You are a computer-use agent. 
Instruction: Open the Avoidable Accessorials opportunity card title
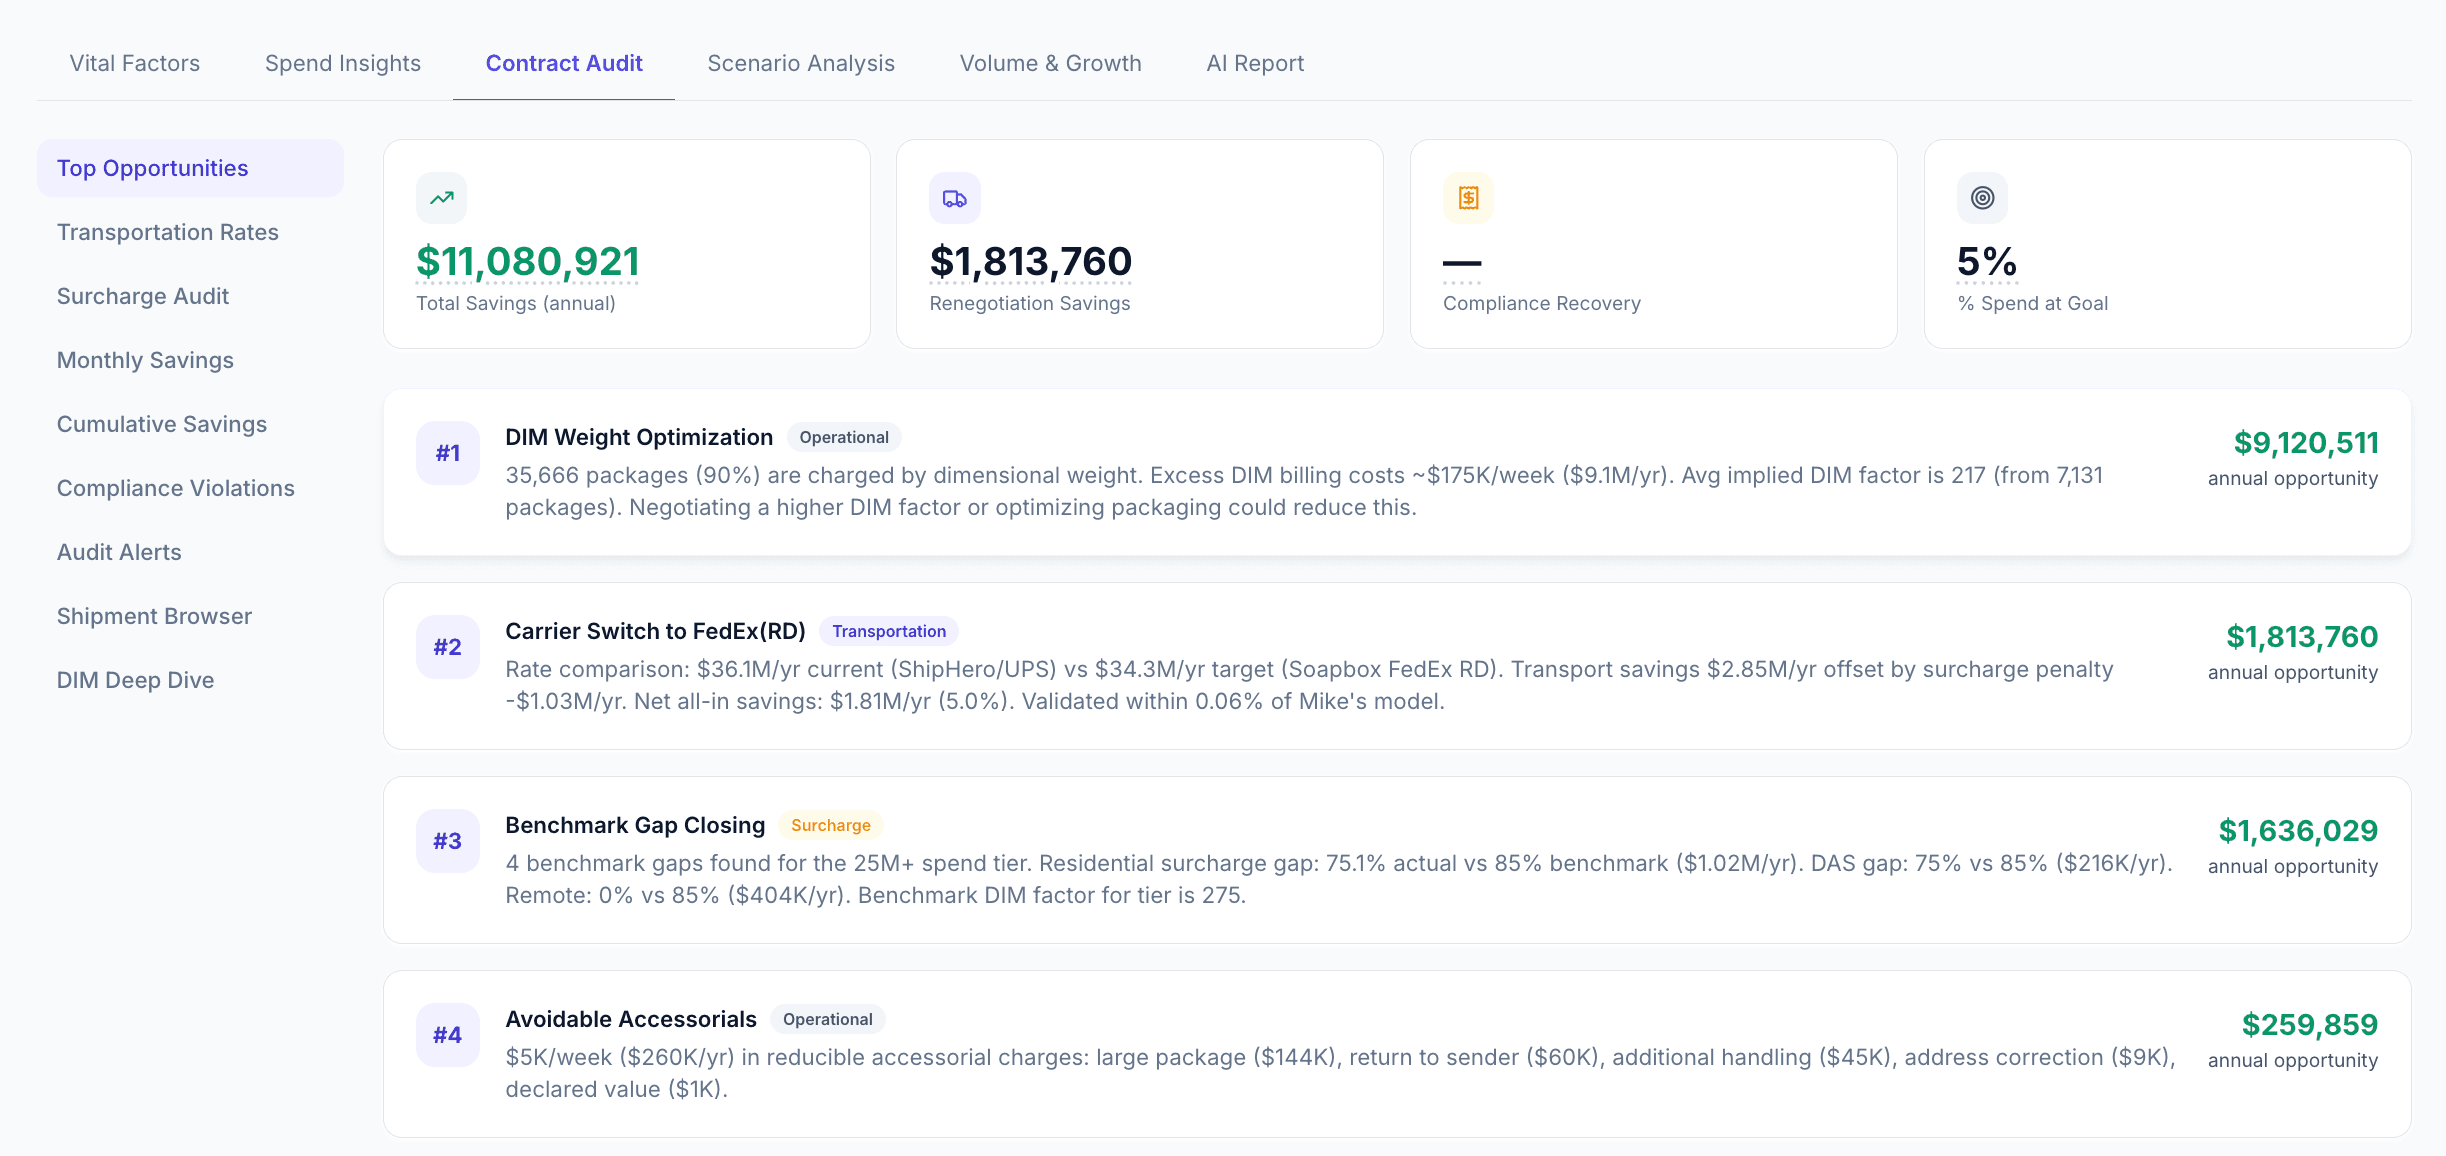[x=630, y=1019]
